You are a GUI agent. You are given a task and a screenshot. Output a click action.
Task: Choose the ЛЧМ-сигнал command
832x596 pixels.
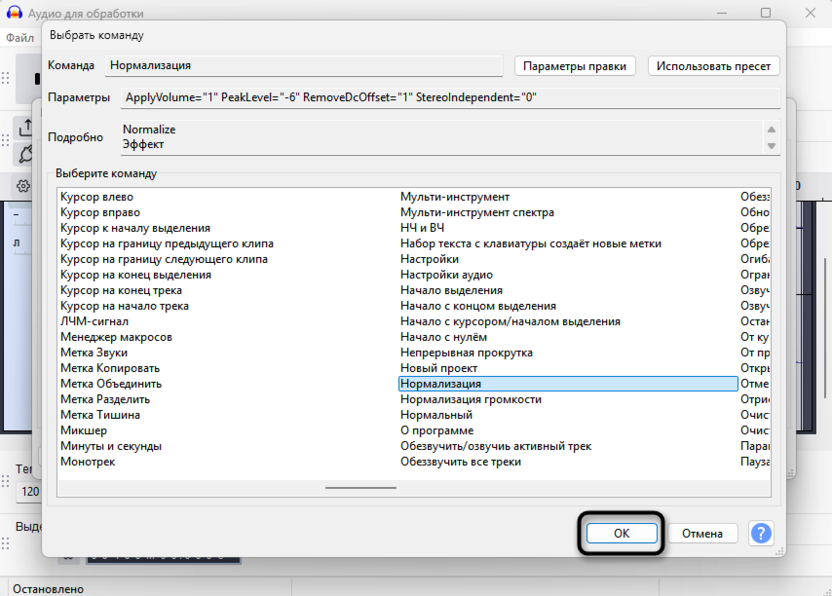click(94, 322)
